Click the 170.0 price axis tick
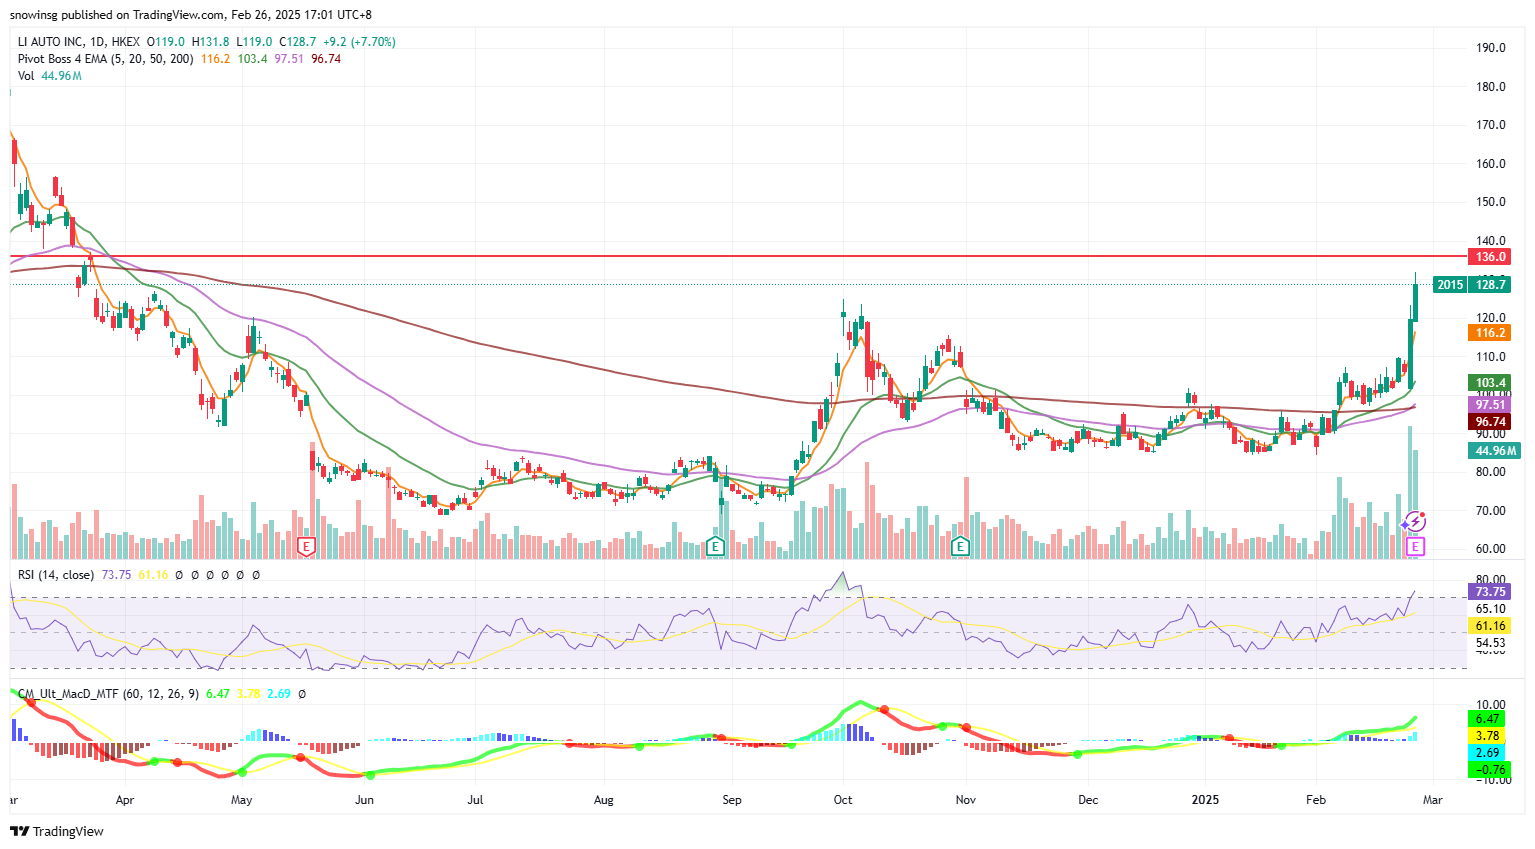1535x849 pixels. [x=1491, y=125]
